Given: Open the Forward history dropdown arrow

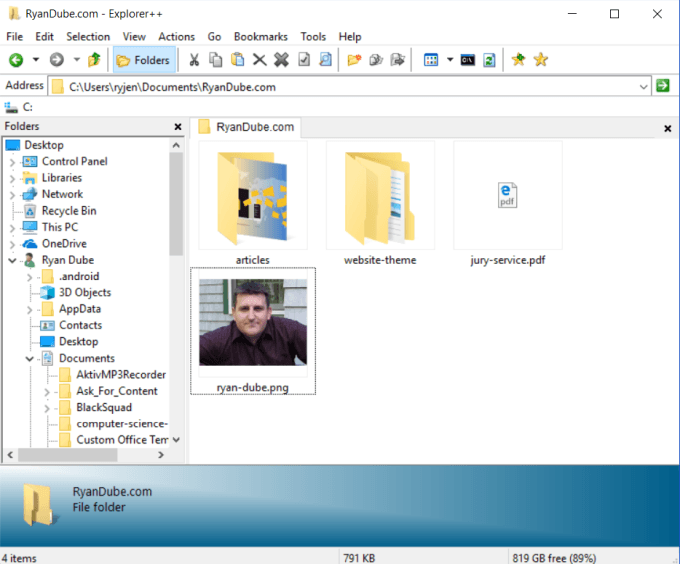Looking at the screenshot, I should click(x=76, y=59).
